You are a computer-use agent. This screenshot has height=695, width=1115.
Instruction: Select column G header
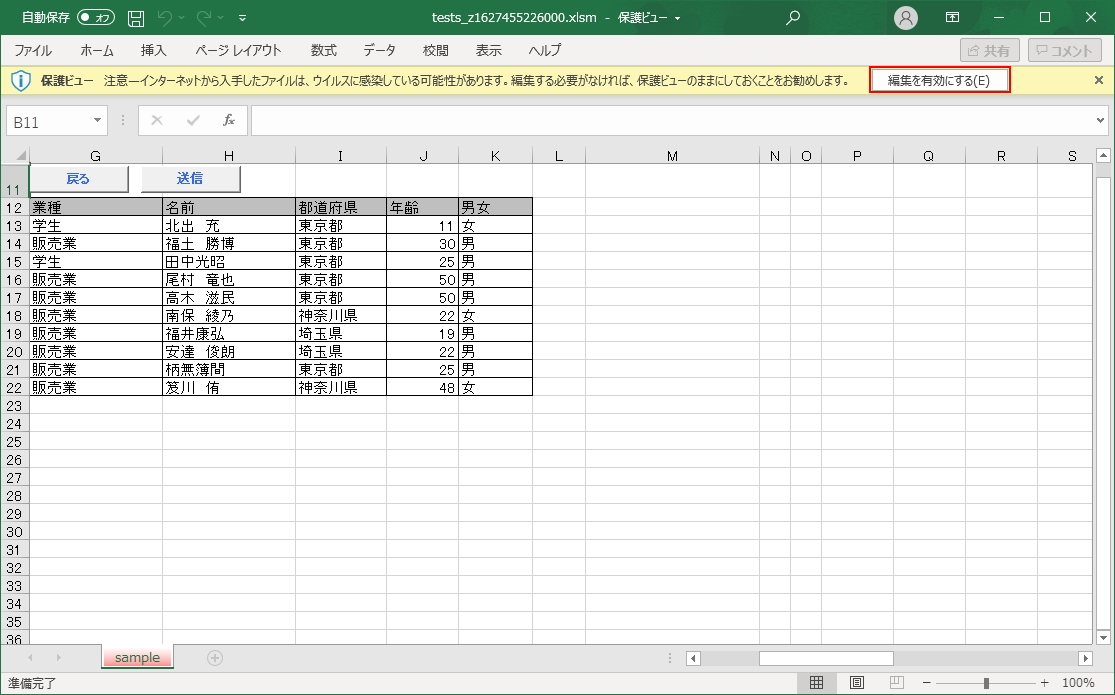tap(96, 156)
